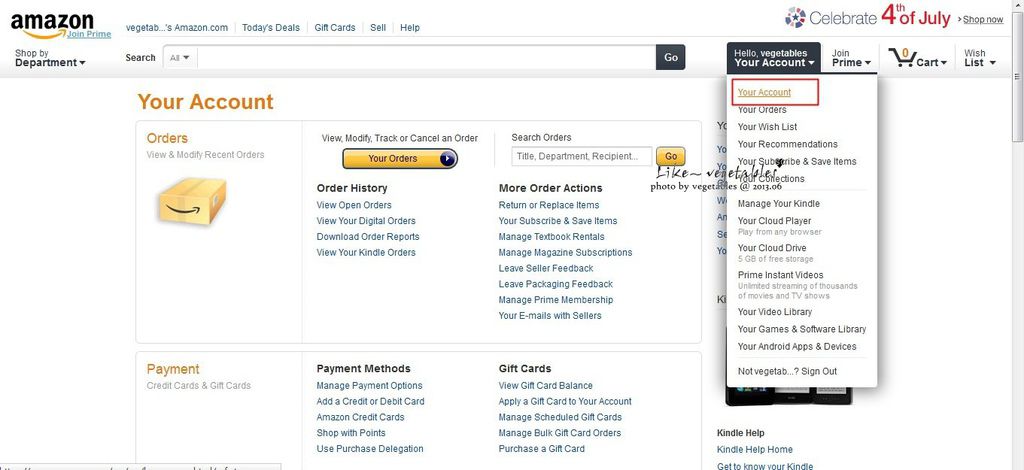The image size is (1024, 470).
Task: Open the Gift Cards top navigation link
Action: [335, 27]
